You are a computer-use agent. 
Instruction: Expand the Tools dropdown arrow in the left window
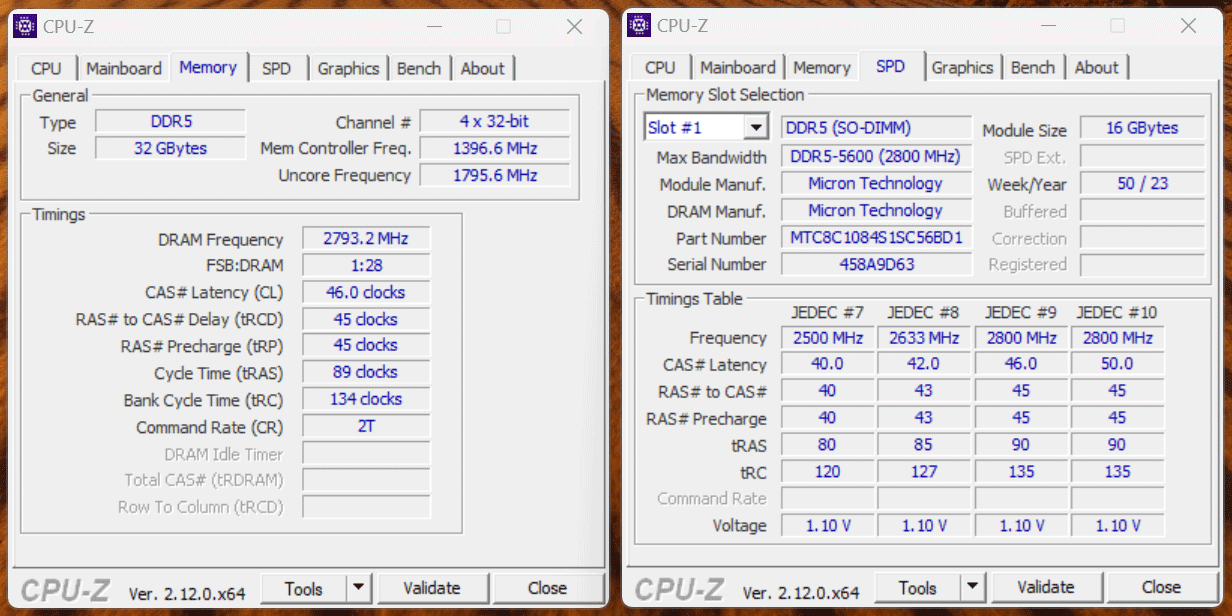(x=359, y=588)
